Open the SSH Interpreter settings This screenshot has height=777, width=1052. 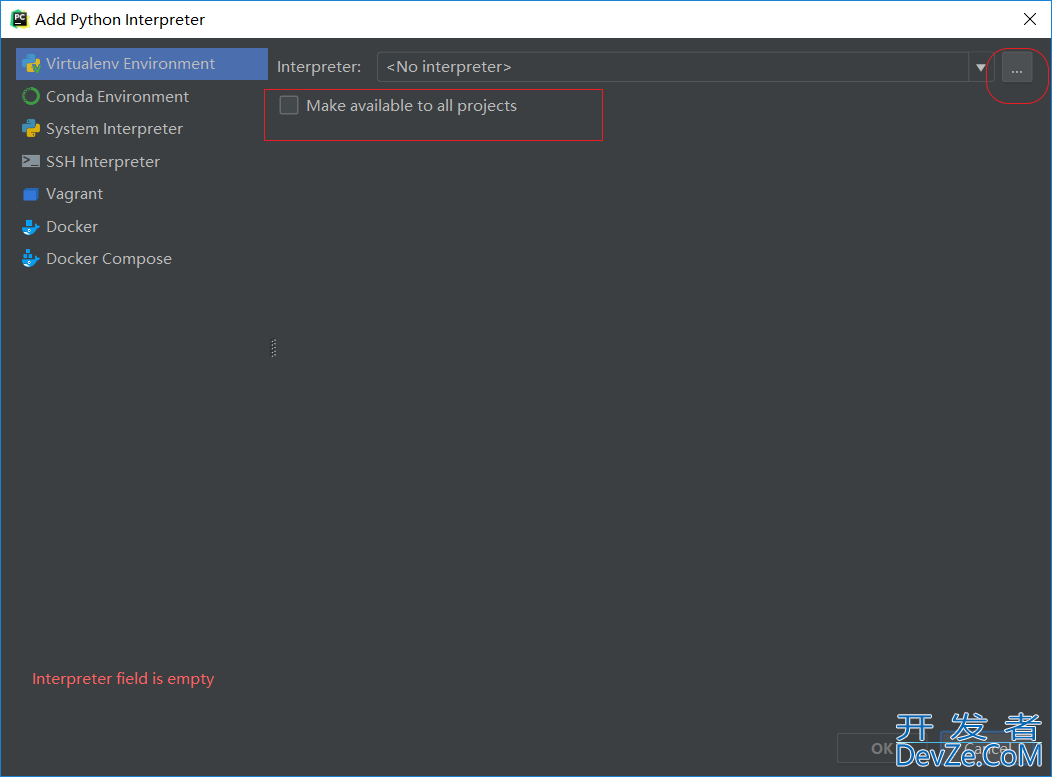click(x=142, y=162)
